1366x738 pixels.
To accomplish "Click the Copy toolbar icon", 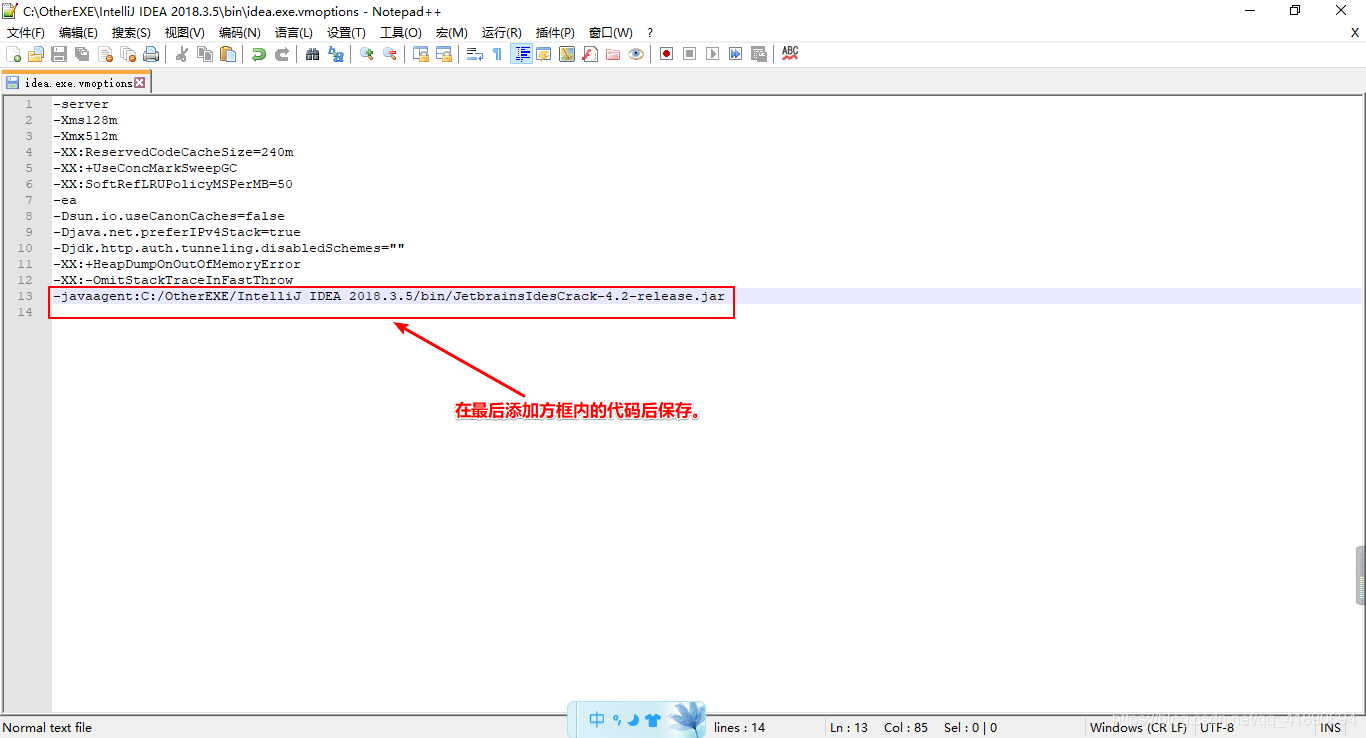I will pos(205,54).
